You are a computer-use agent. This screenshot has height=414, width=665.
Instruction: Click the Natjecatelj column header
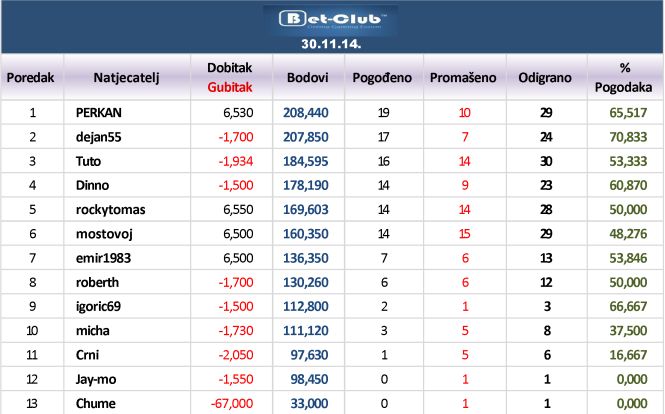pyautogui.click(x=126, y=78)
